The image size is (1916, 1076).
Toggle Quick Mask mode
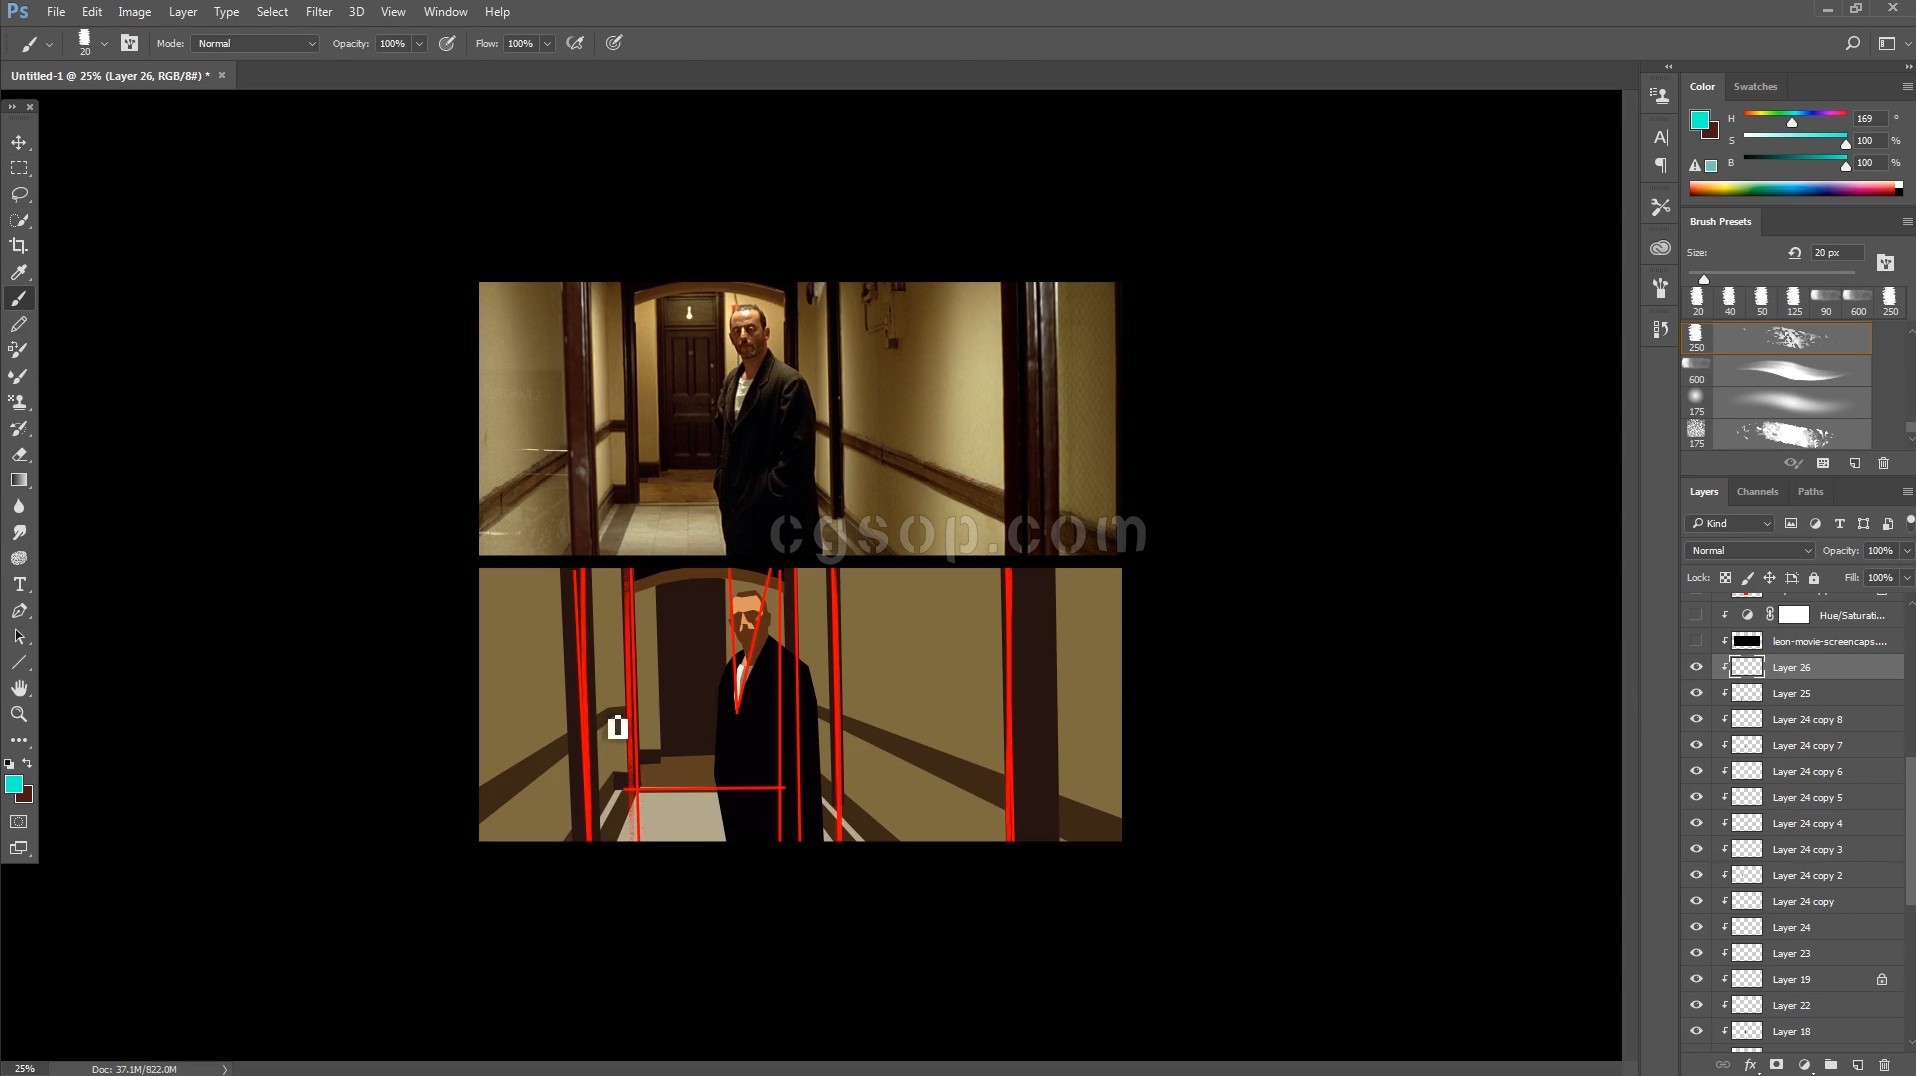[x=19, y=822]
